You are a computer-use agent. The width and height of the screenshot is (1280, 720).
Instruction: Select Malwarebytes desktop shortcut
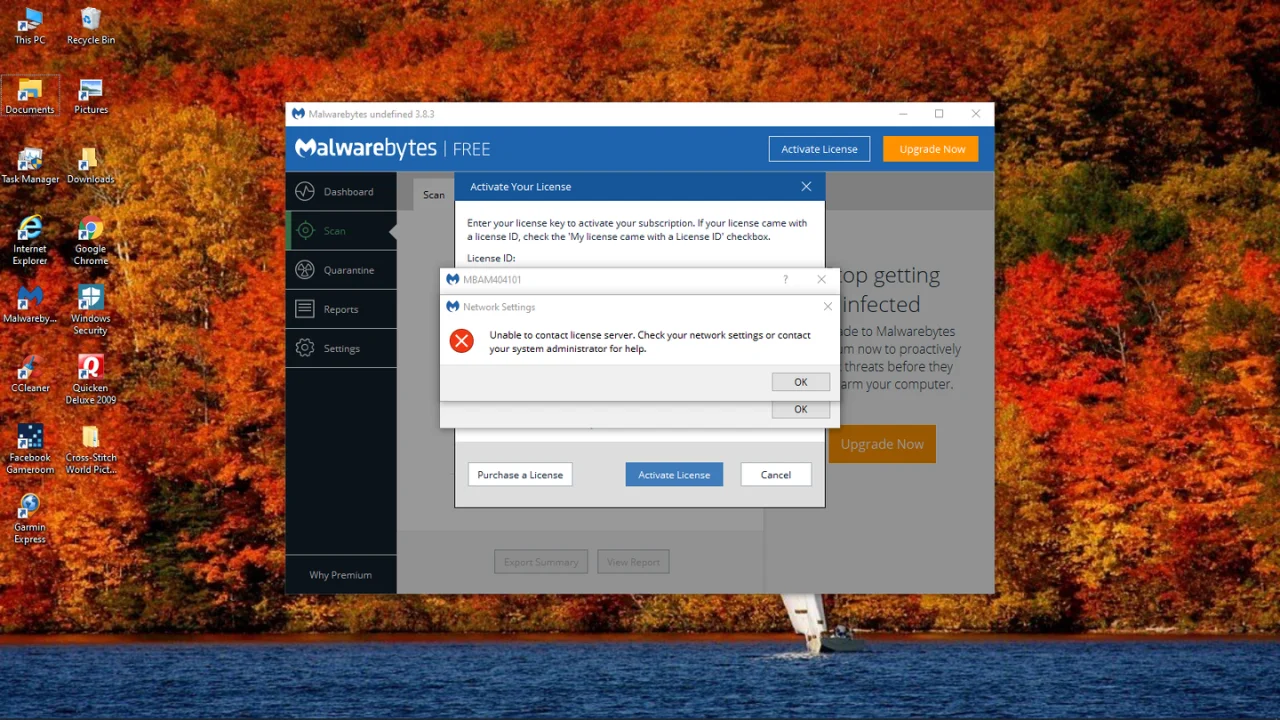point(30,305)
